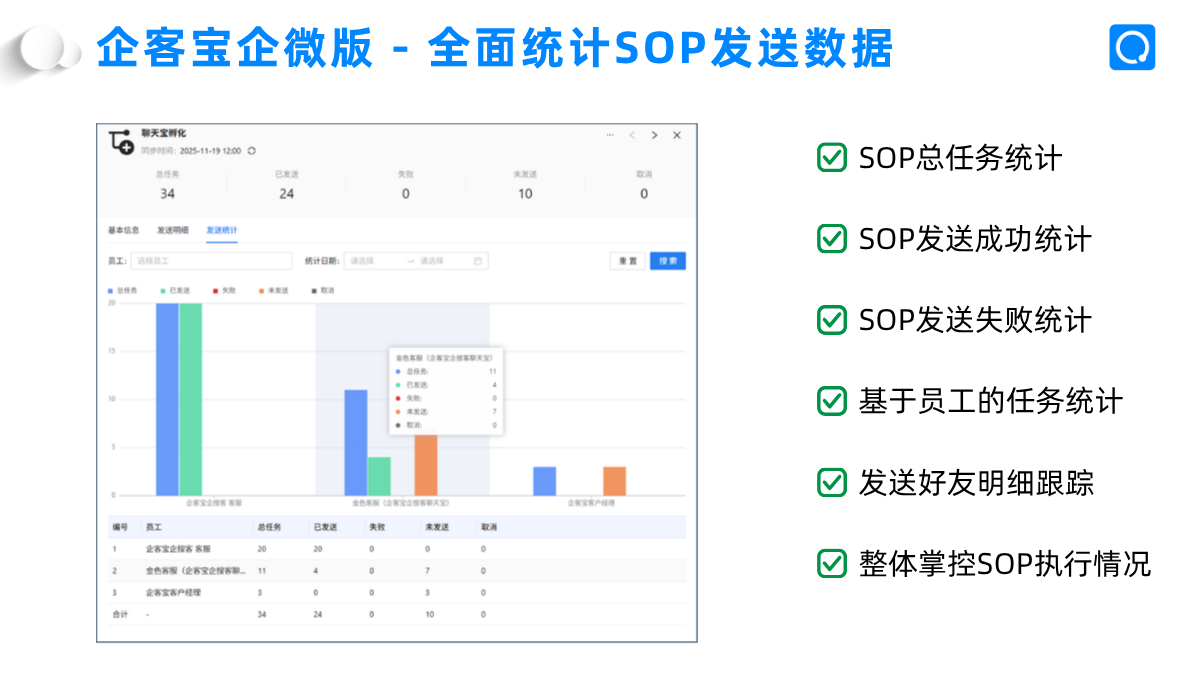Switch to the 发送明细 tab
Image resolution: width=1200 pixels, height=675 pixels.
(172, 230)
